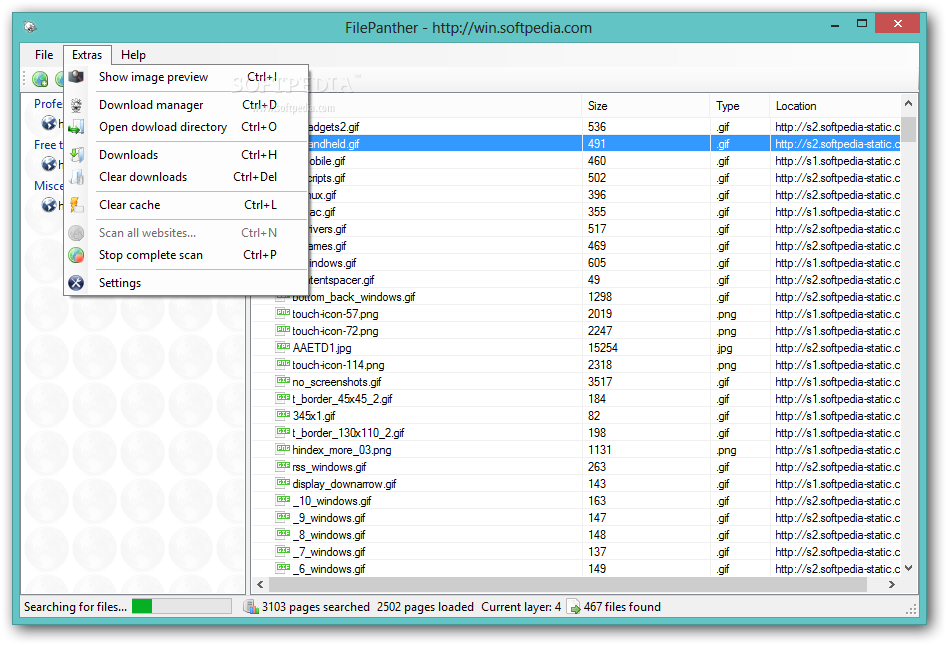Viewport: 947px width, 645px height.
Task: Select the _9_windows.gif file name
Action: point(329,518)
